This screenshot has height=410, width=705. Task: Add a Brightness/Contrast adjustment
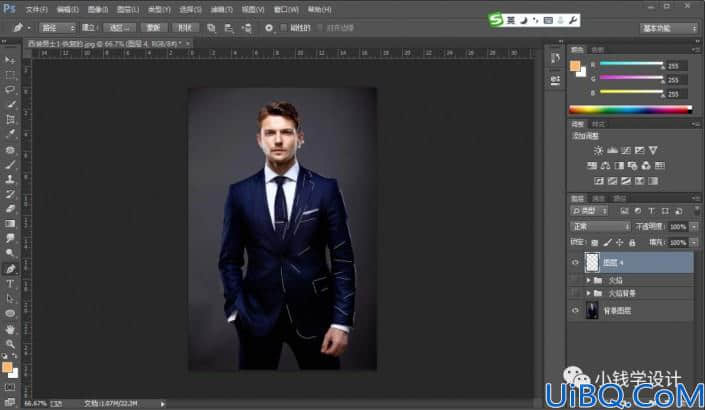click(x=598, y=150)
